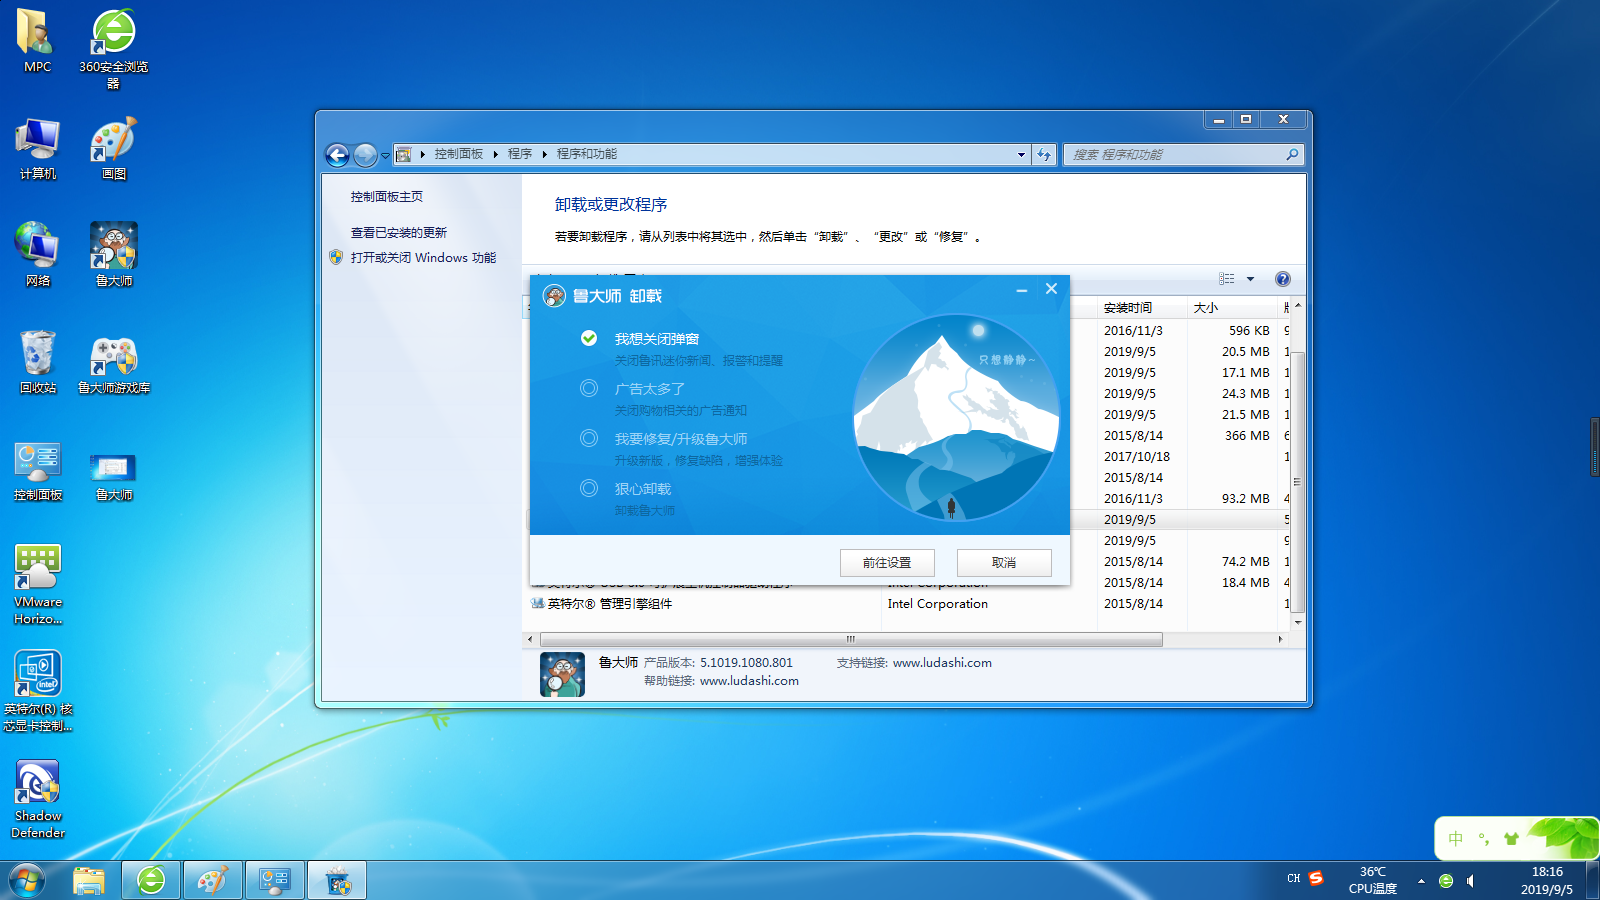Click the 前往设置 button
Screen dimensions: 1600x900
click(887, 562)
